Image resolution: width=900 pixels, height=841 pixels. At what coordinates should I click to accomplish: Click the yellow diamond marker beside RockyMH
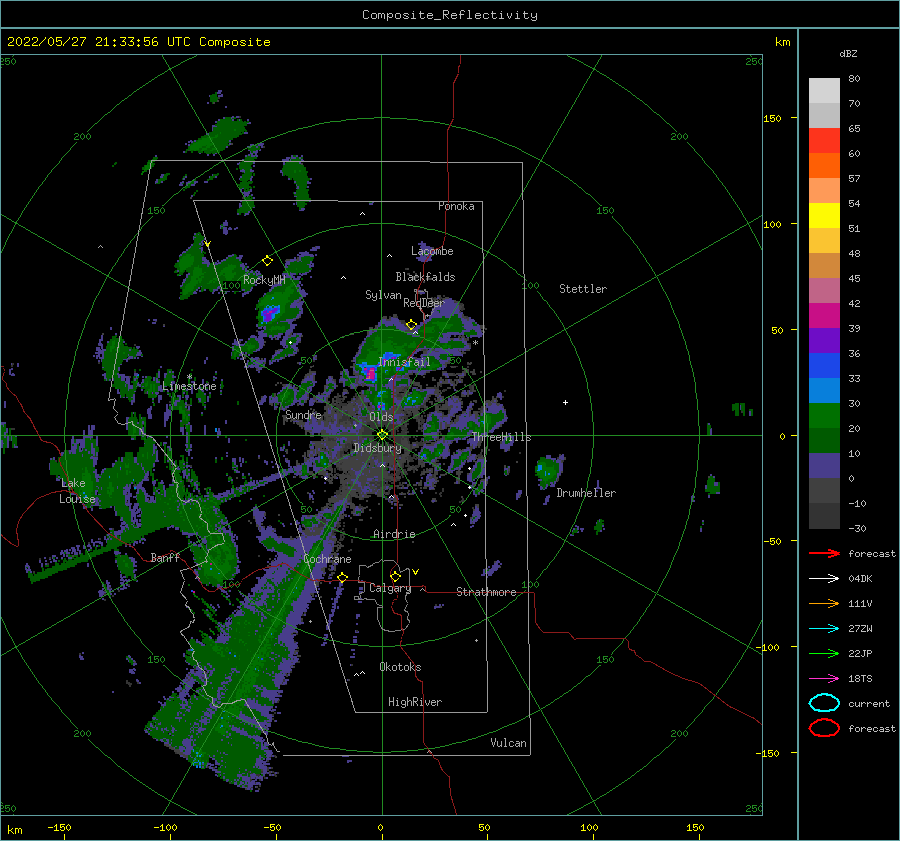point(267,261)
